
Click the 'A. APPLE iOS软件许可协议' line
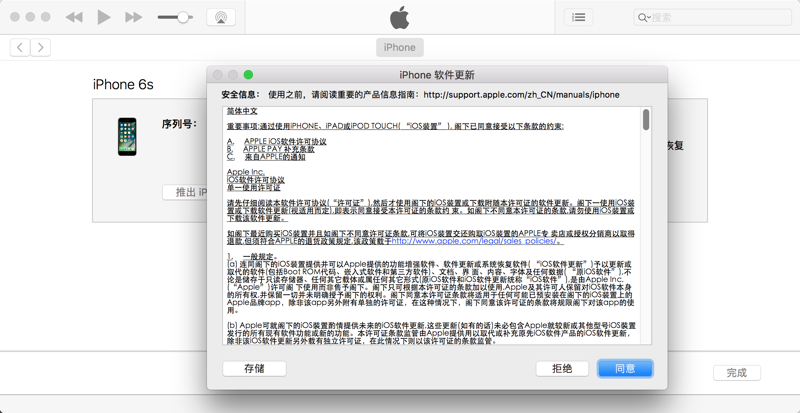coord(277,141)
